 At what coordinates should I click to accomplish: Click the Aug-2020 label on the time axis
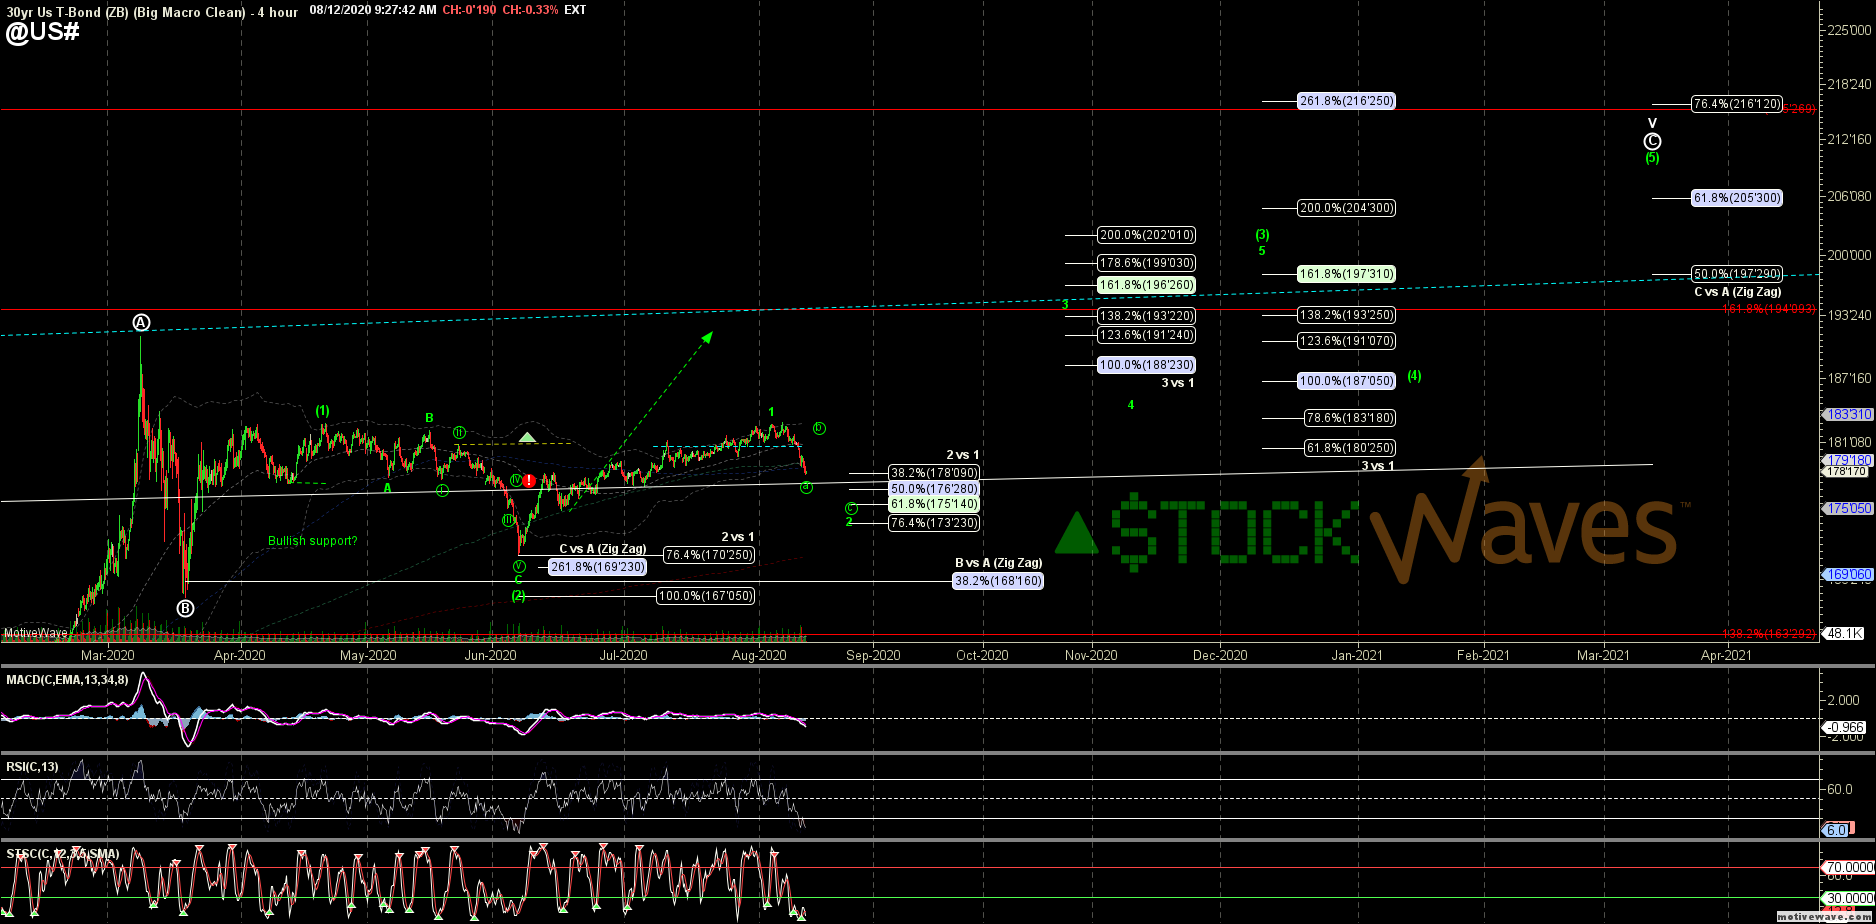coord(758,655)
